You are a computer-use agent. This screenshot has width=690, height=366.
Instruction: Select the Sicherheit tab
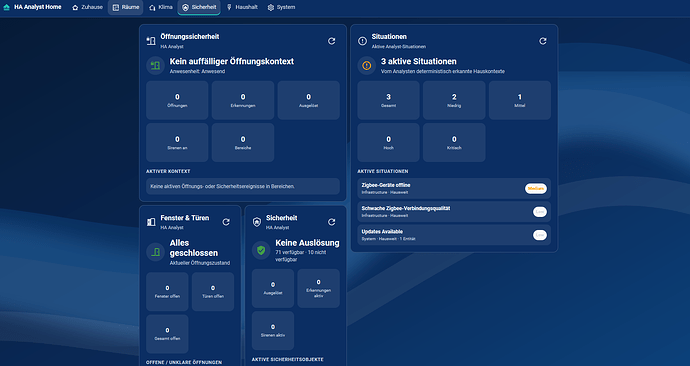(x=199, y=7)
